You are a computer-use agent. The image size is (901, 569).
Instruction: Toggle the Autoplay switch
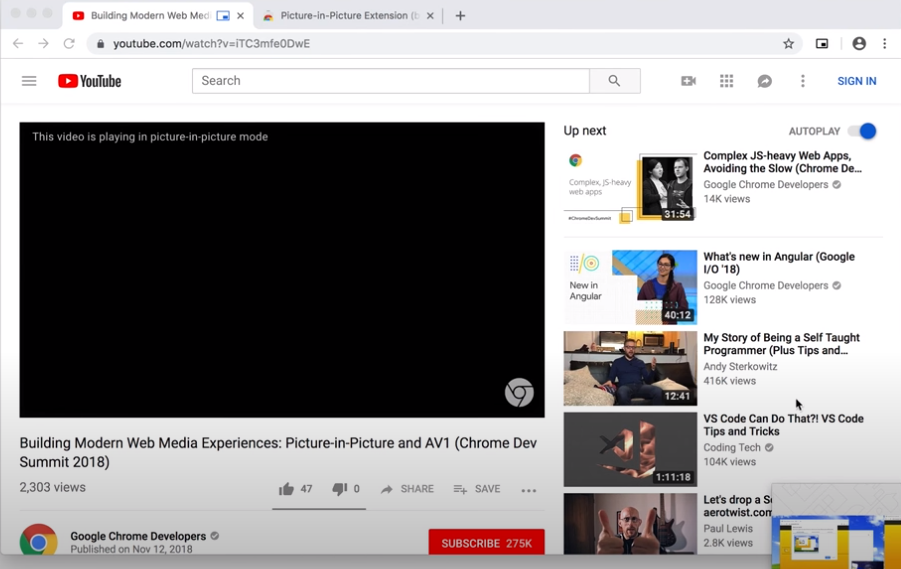click(x=863, y=131)
